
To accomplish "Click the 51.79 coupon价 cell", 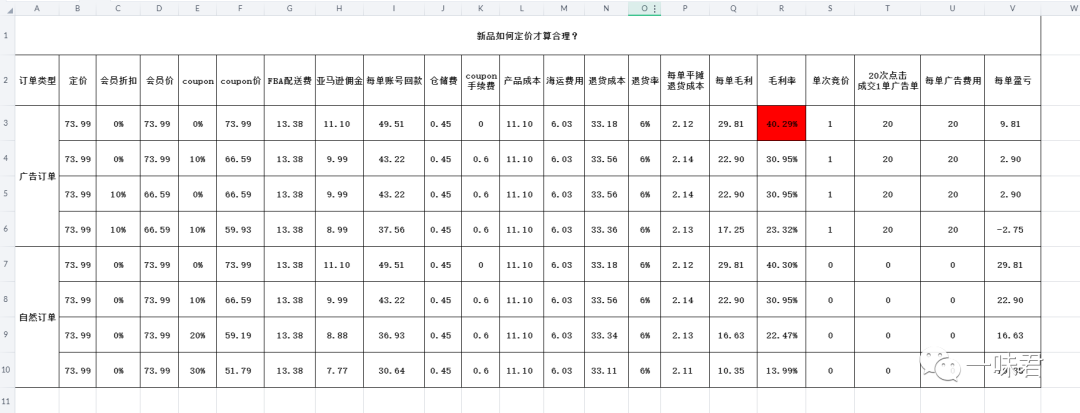I will coord(240,370).
